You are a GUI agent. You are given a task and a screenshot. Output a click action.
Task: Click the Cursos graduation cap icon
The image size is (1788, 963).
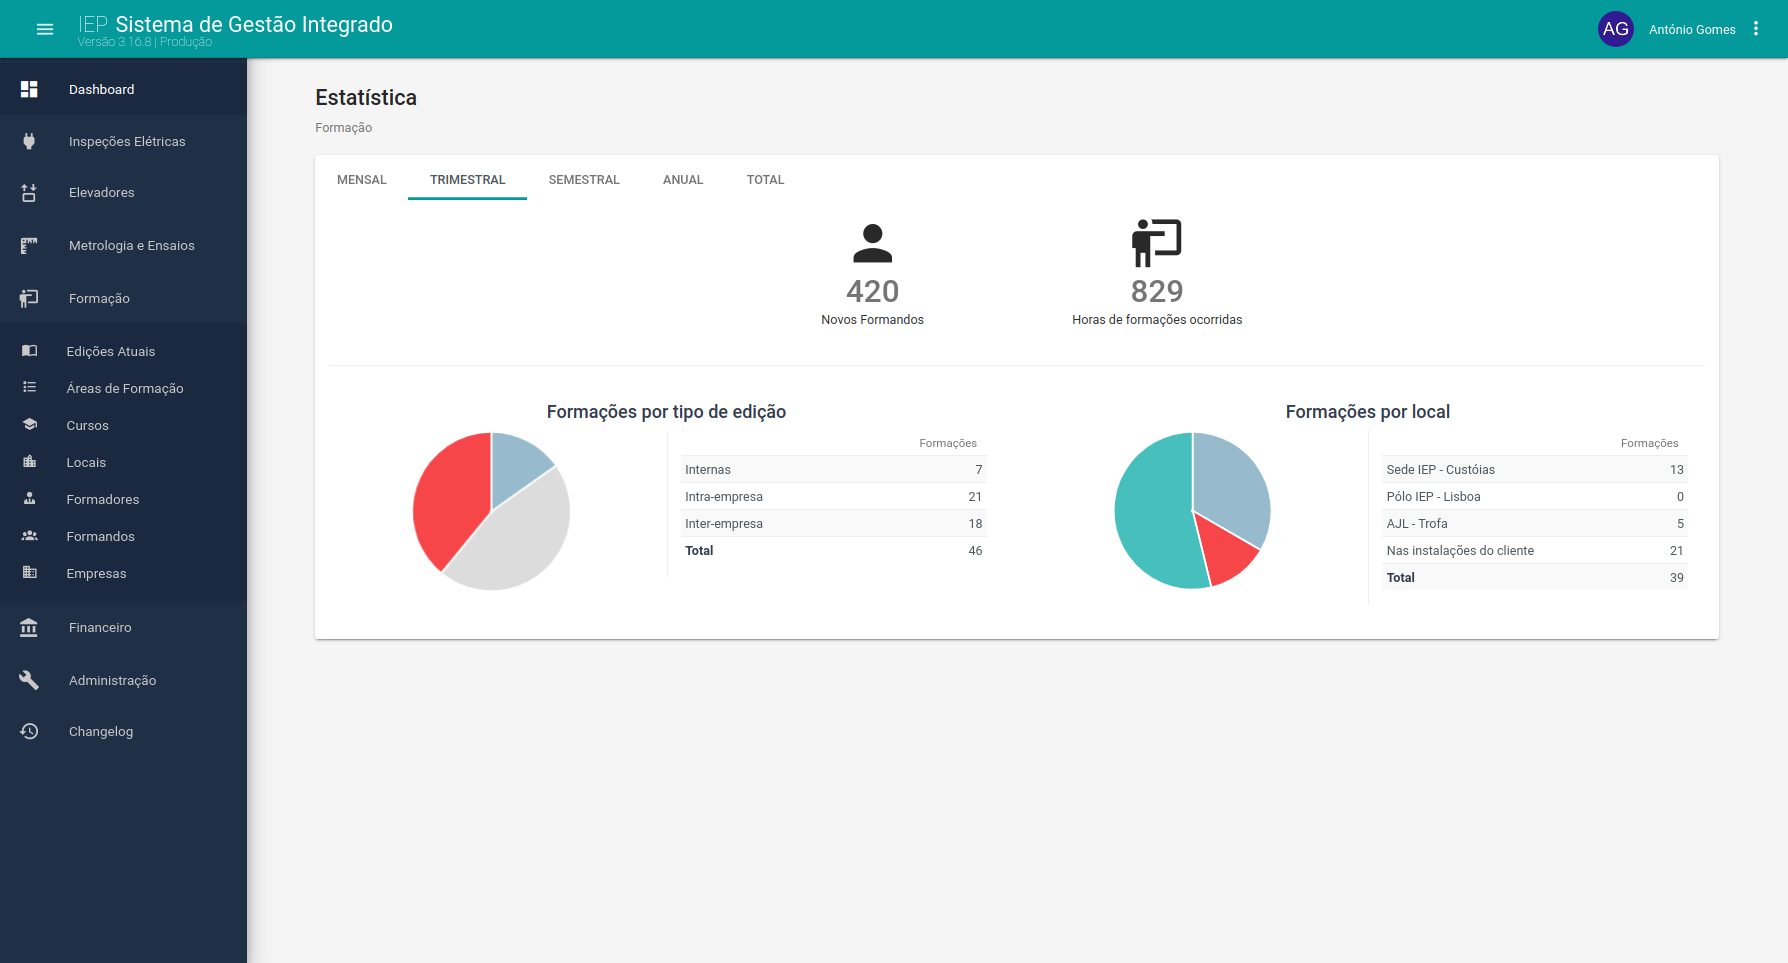[x=30, y=424]
